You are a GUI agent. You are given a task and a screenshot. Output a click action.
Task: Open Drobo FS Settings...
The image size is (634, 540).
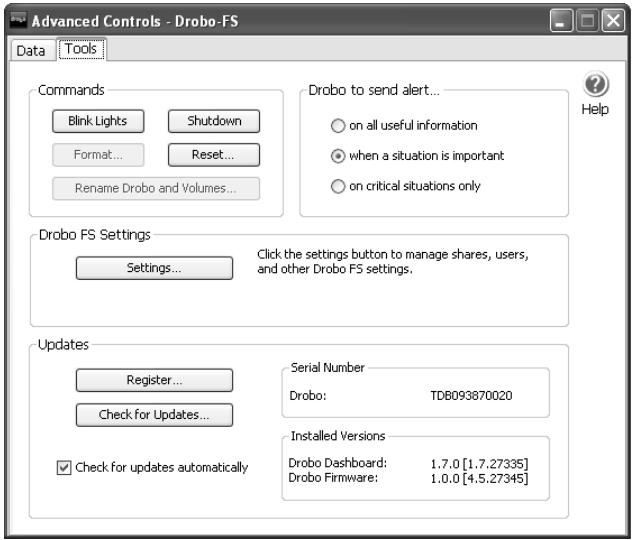154,268
